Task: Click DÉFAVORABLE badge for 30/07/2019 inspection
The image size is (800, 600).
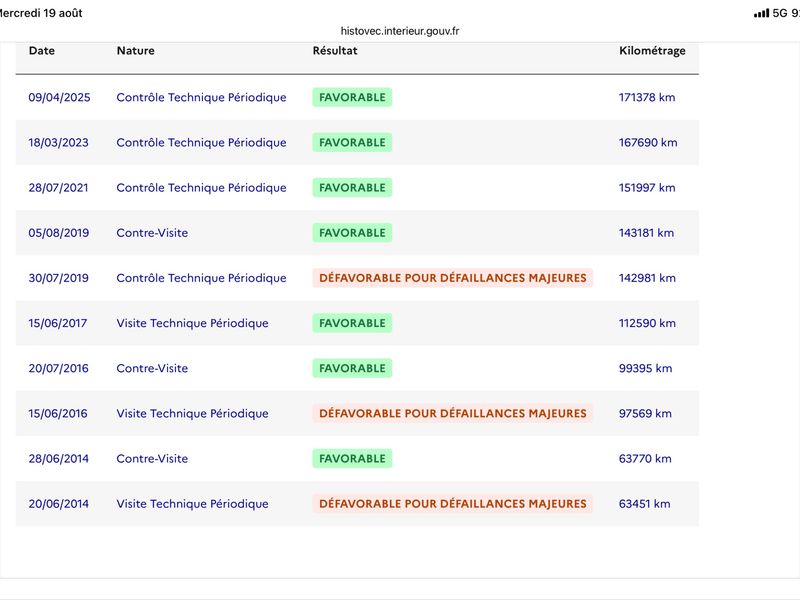Action: 453,278
